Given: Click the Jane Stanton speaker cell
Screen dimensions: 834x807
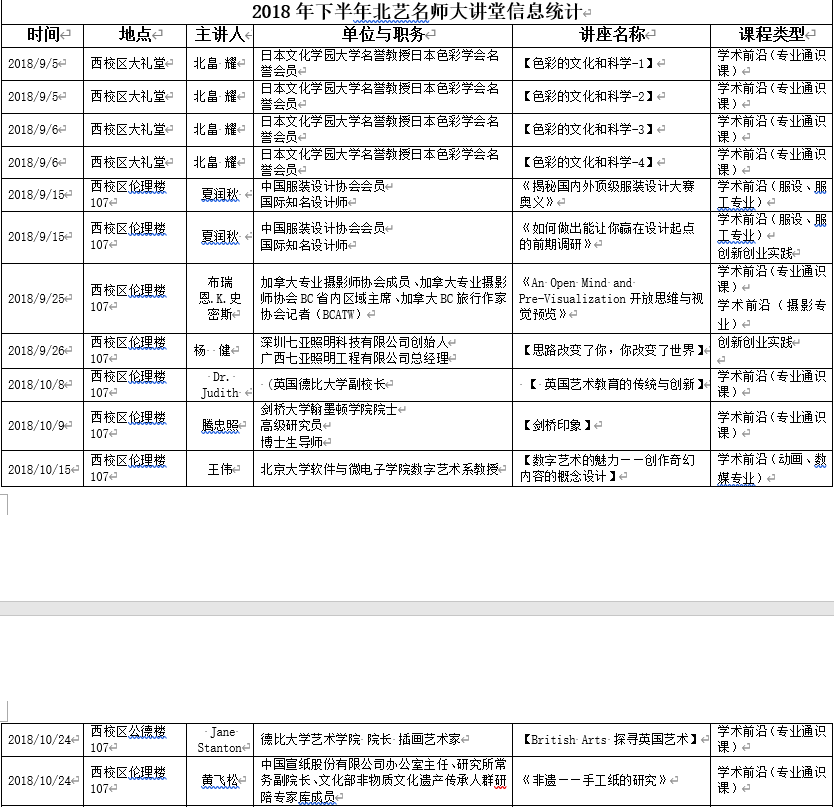Looking at the screenshot, I should point(219,739).
